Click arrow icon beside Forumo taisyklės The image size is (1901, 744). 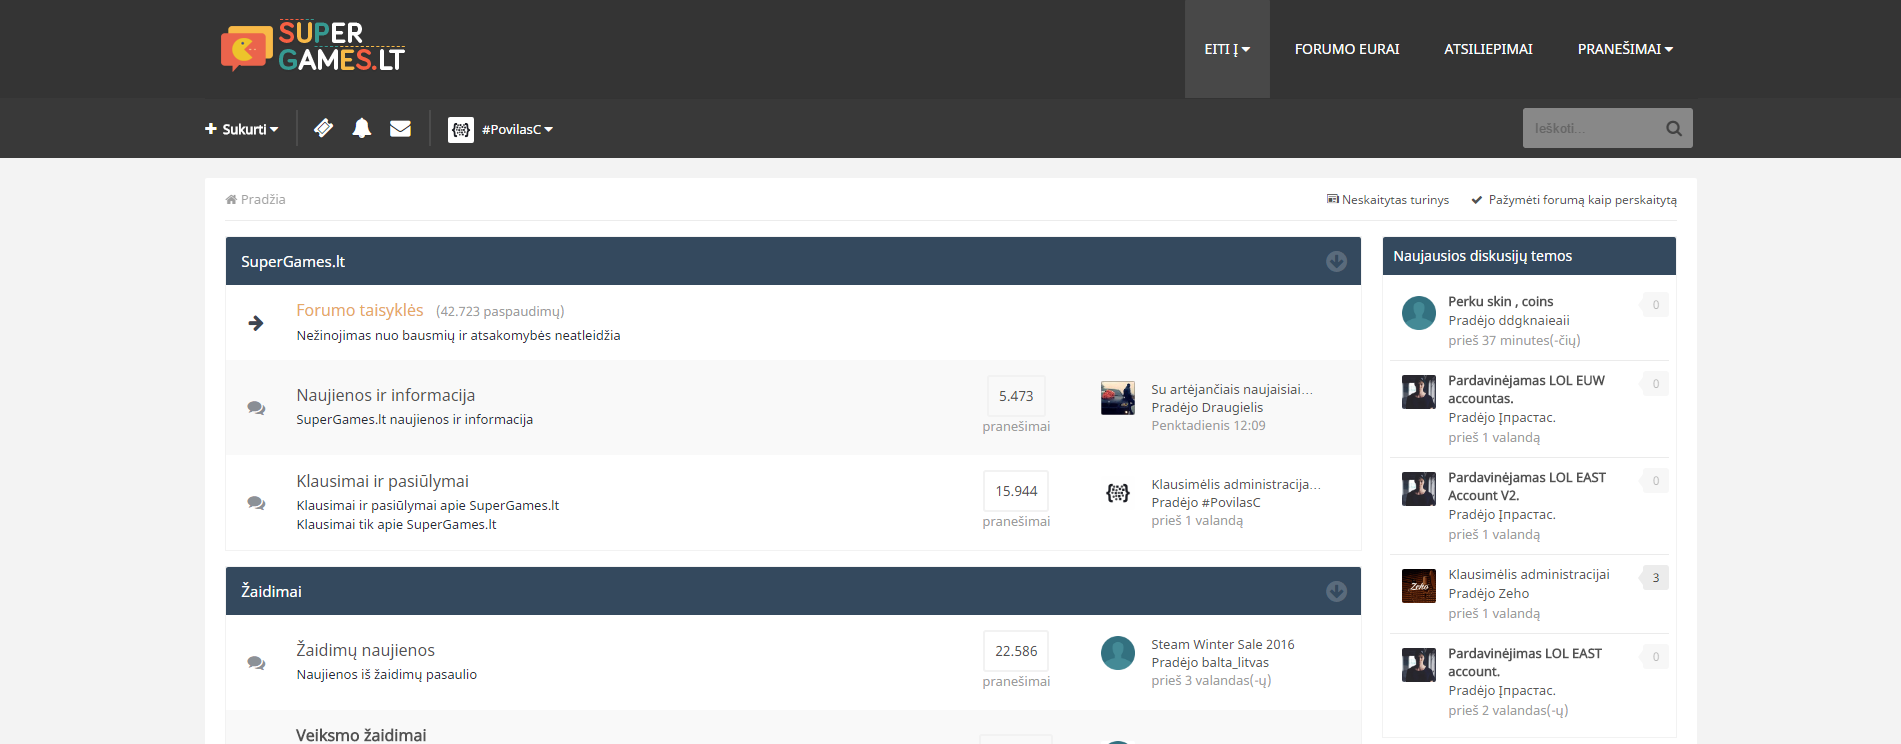coord(256,323)
